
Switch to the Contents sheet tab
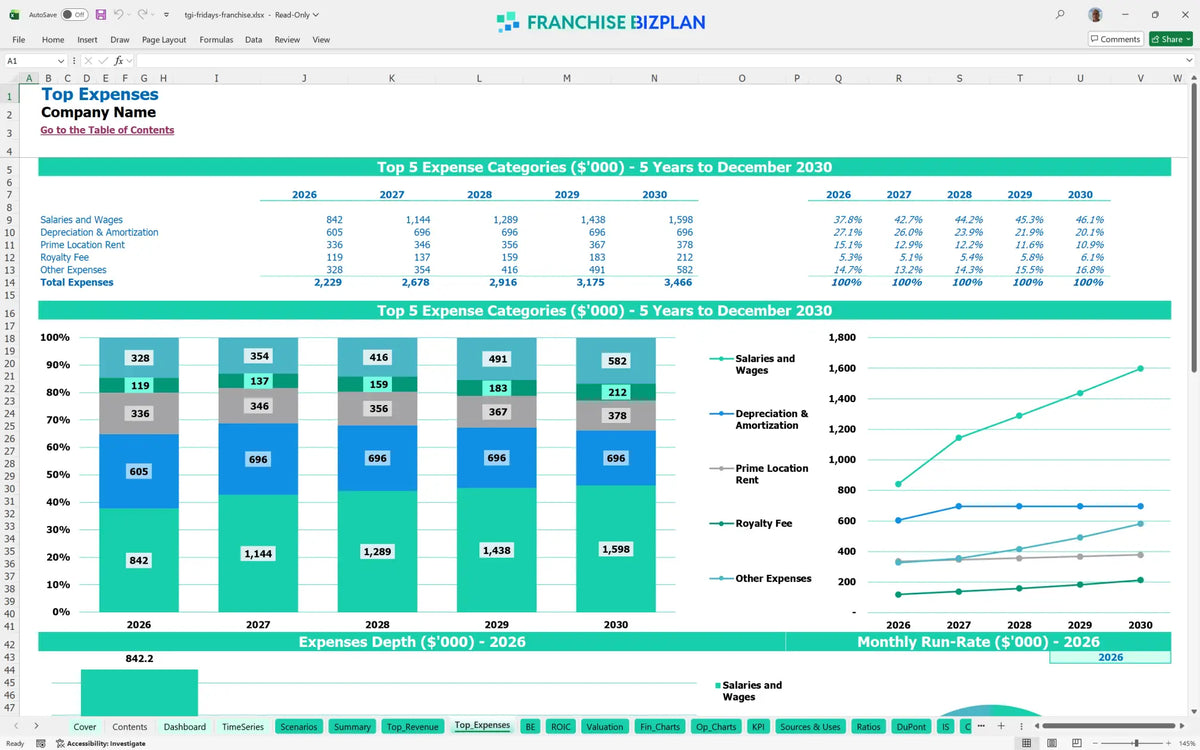click(130, 727)
